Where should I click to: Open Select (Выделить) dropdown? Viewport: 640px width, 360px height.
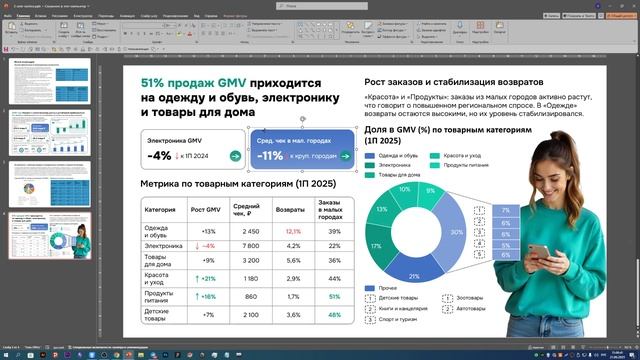427,37
